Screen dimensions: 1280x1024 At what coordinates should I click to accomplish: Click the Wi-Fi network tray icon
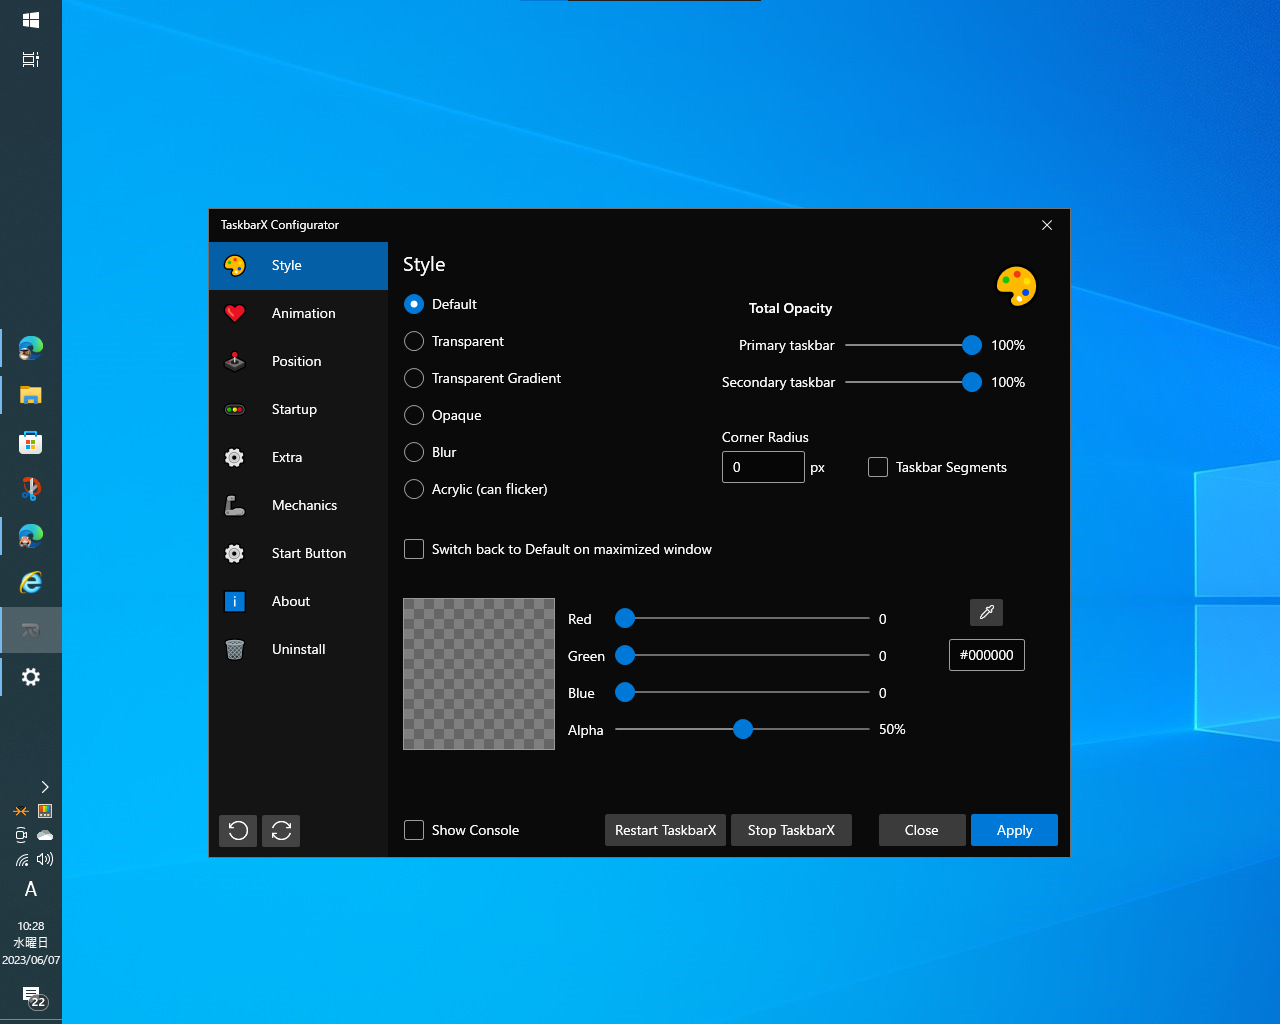click(21, 859)
